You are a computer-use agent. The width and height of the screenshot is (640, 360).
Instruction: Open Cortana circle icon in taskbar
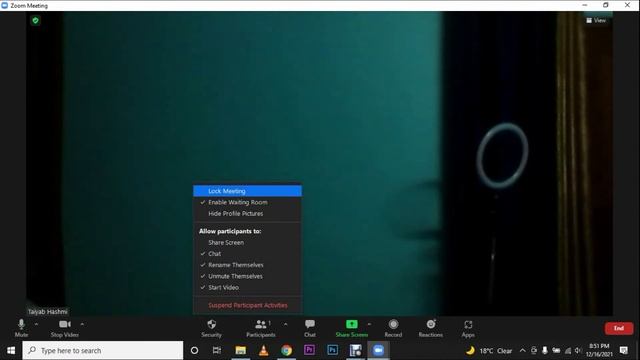194,351
